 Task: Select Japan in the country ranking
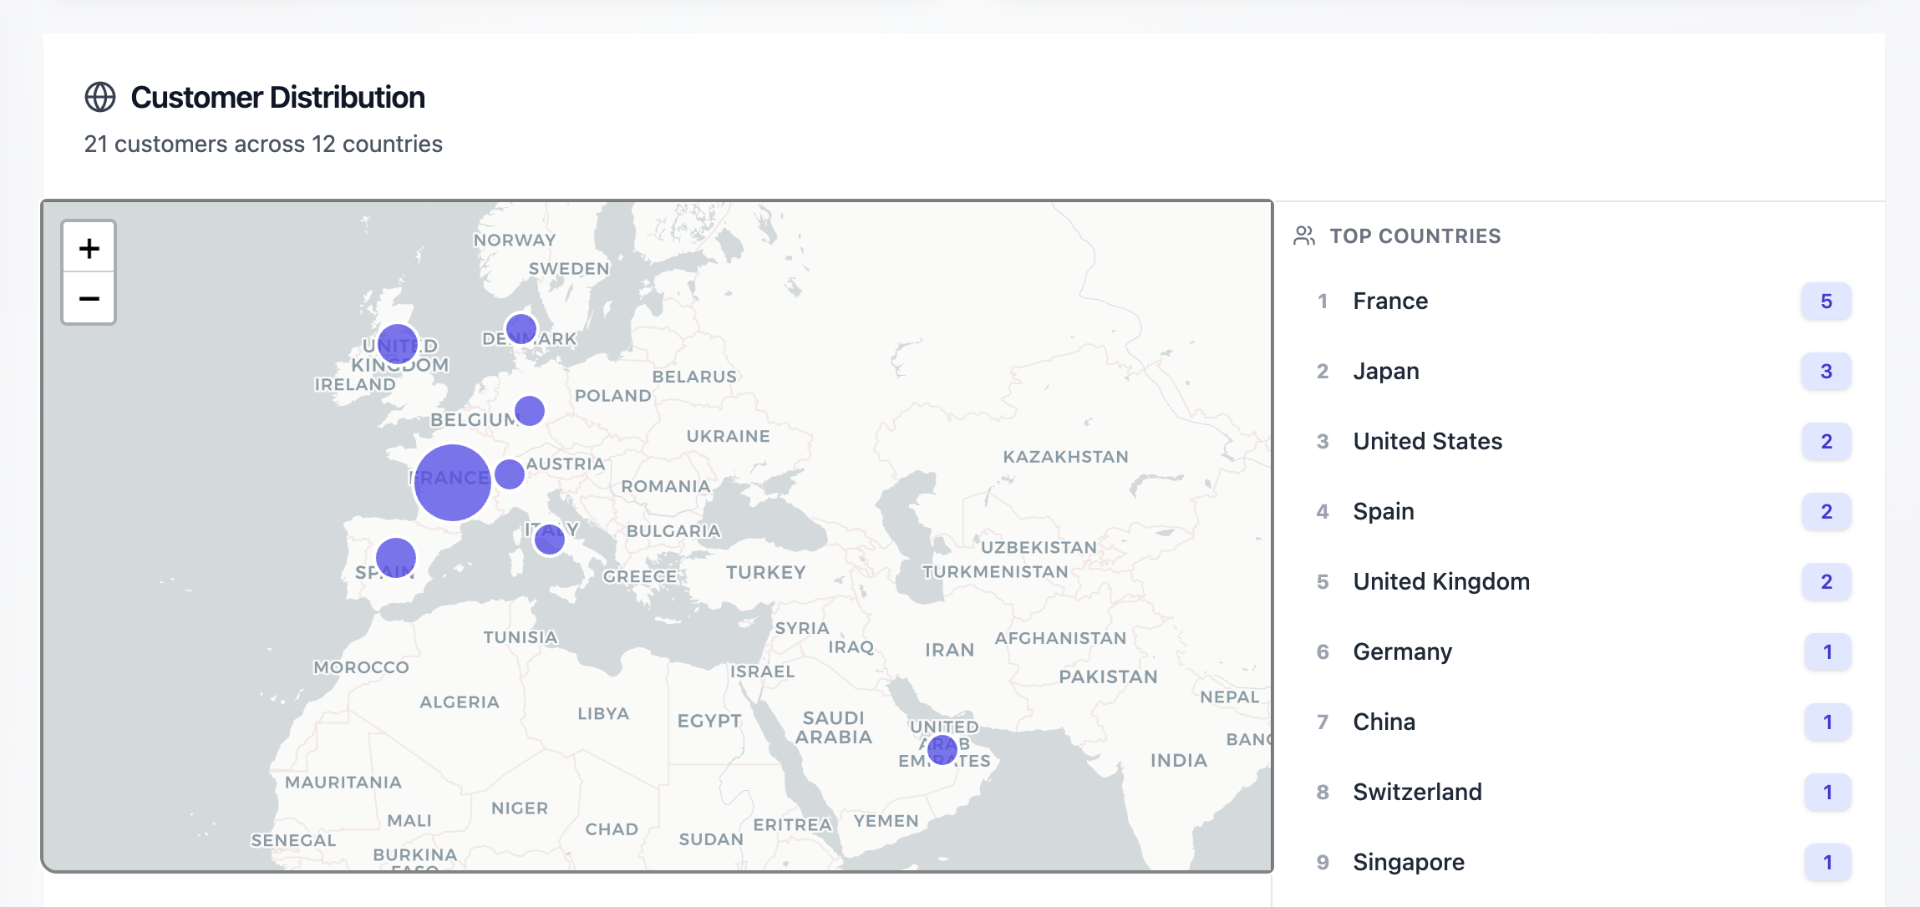(x=1386, y=371)
